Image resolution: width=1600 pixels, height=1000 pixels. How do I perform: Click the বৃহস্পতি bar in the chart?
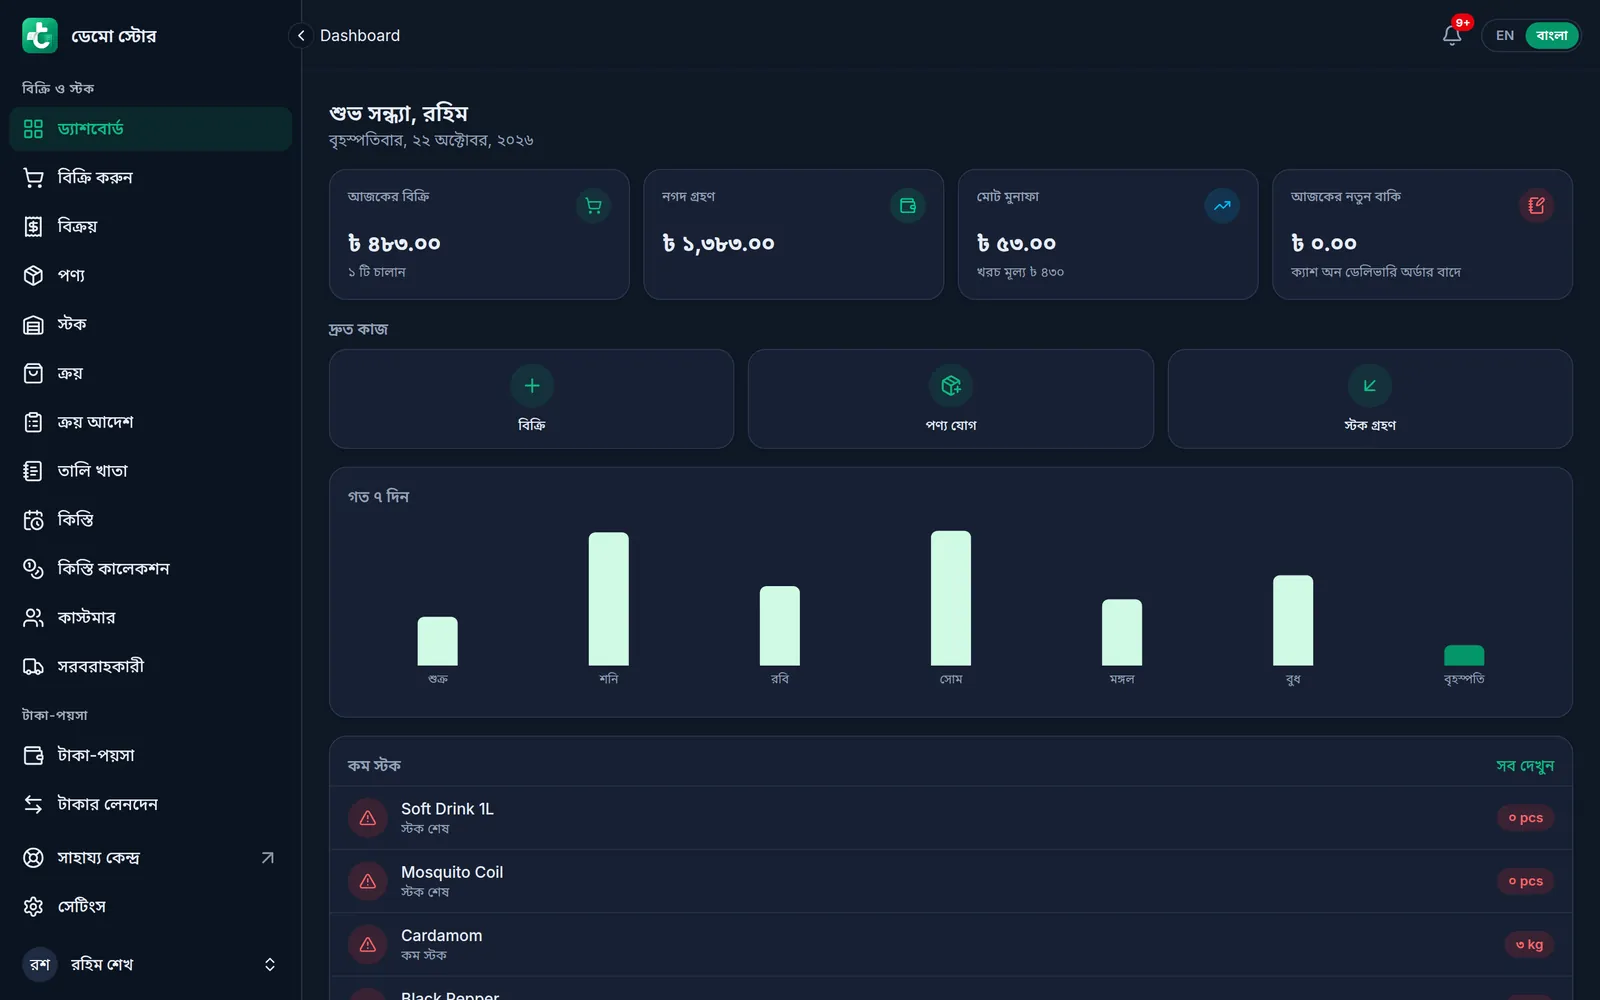tap(1464, 656)
